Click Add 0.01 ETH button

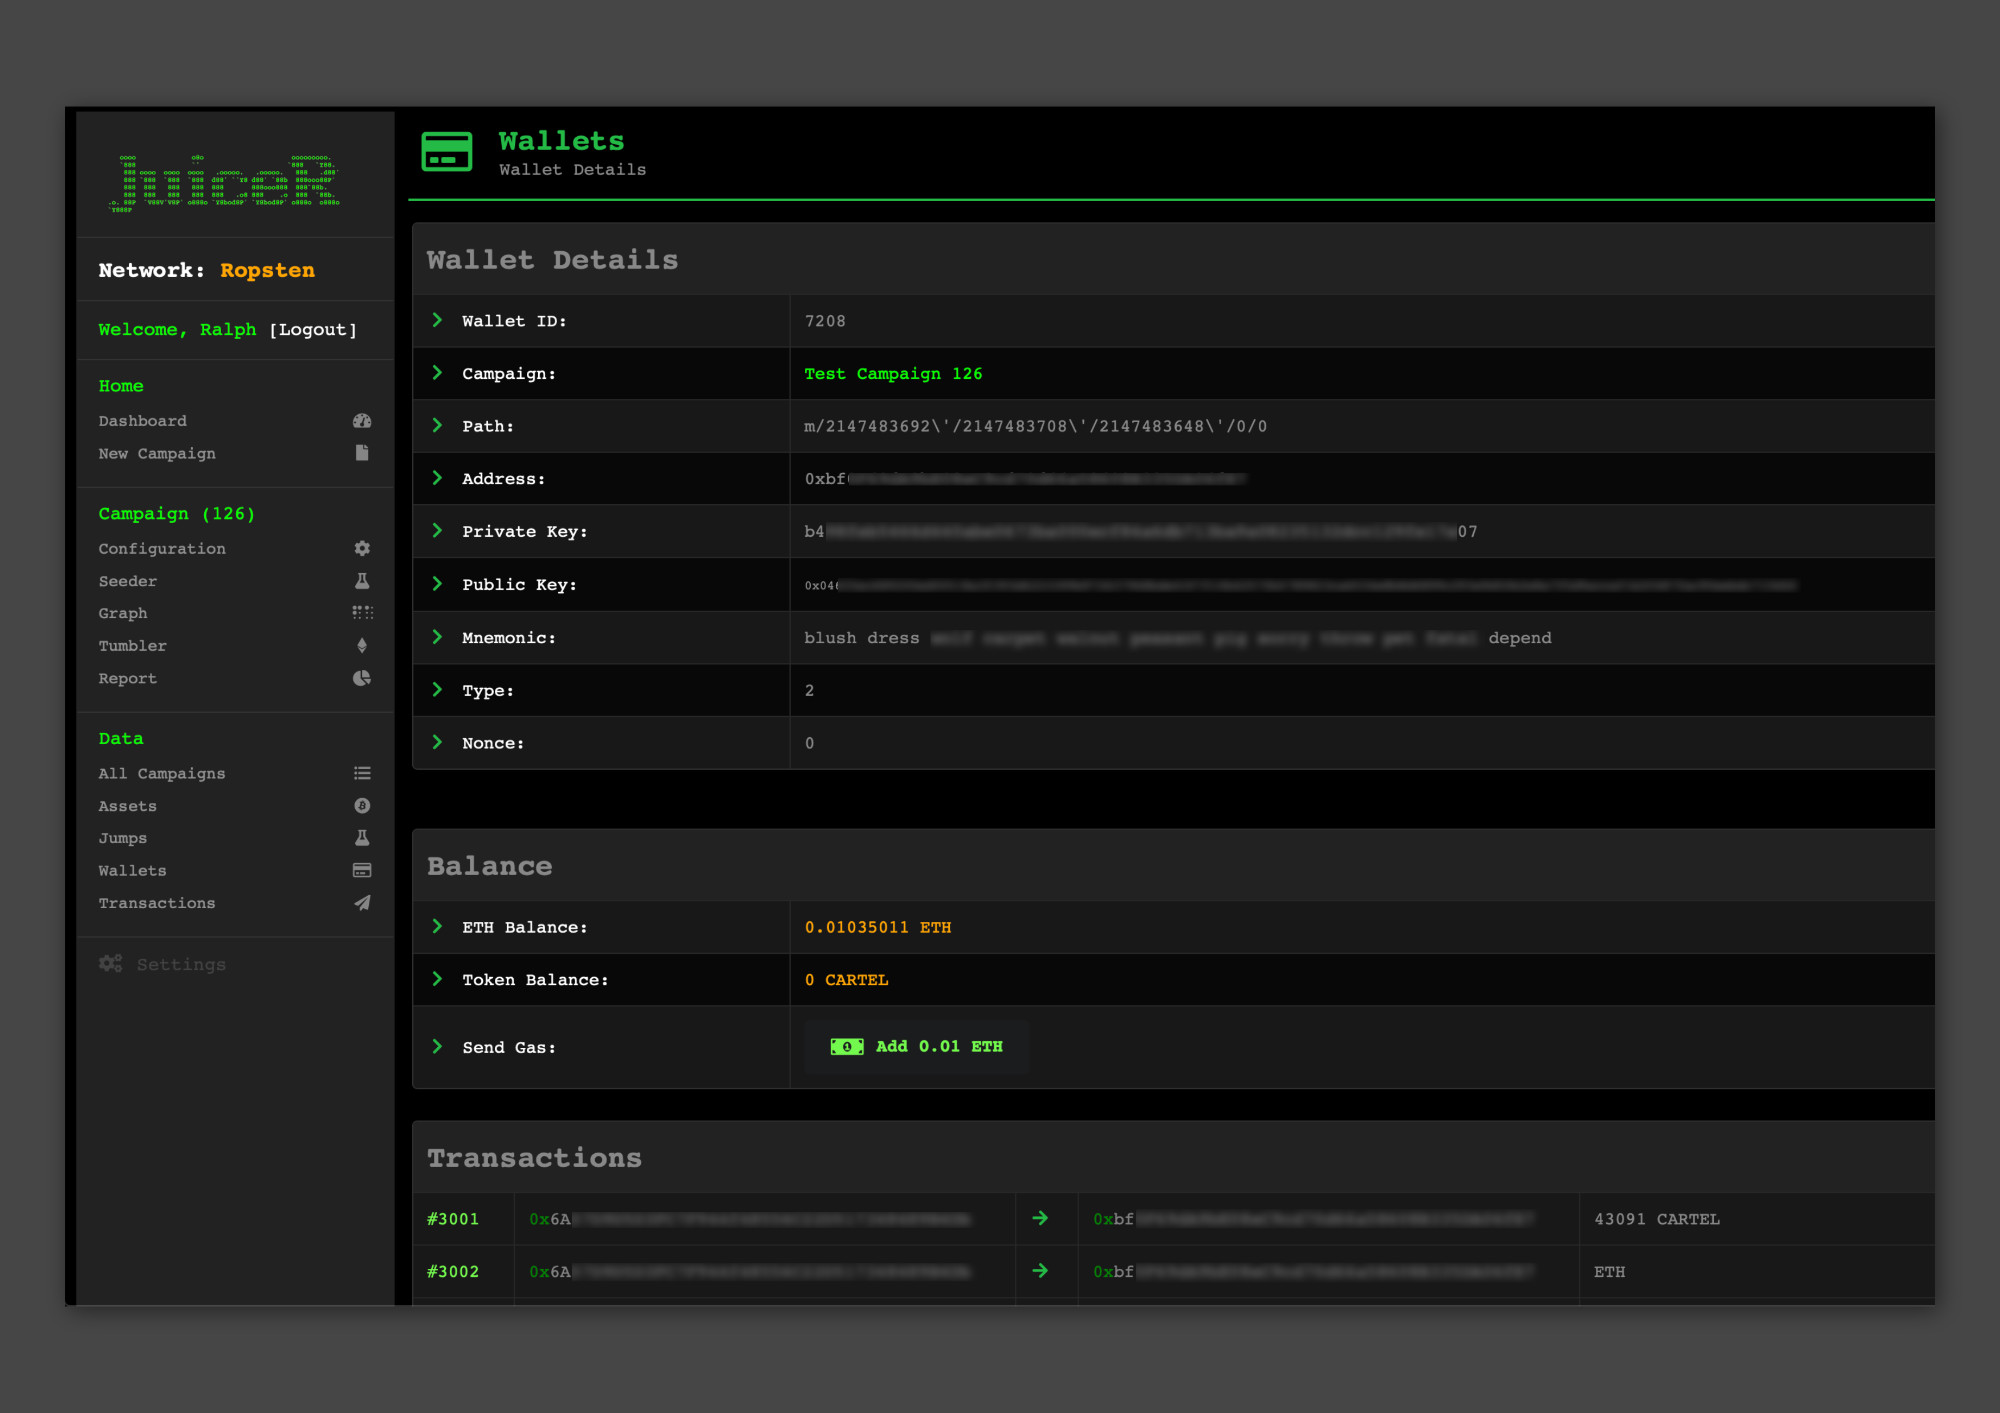[x=916, y=1046]
